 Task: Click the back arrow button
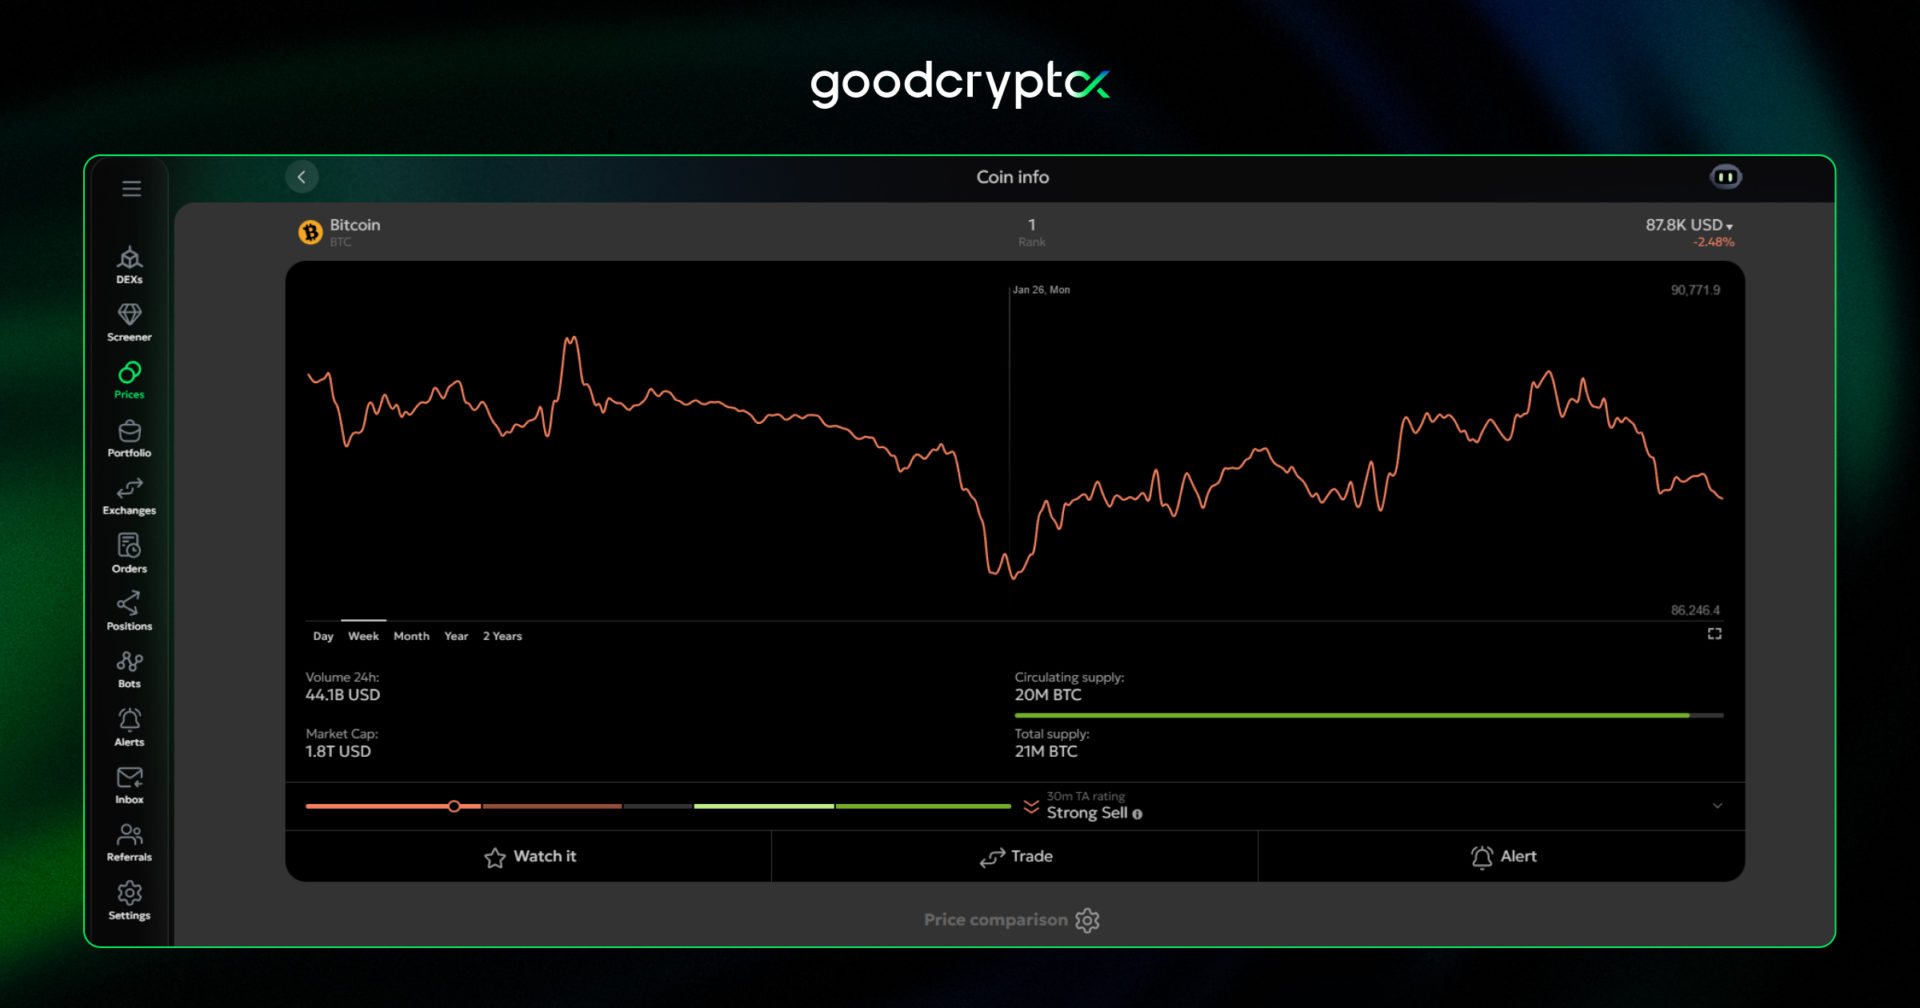tap(302, 177)
